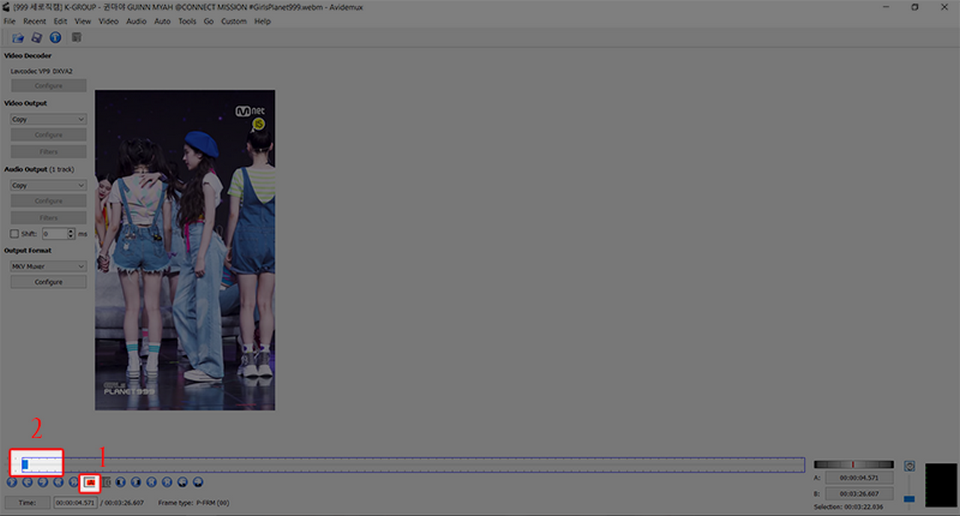
Task: Click the volume slider handle
Action: [909, 499]
